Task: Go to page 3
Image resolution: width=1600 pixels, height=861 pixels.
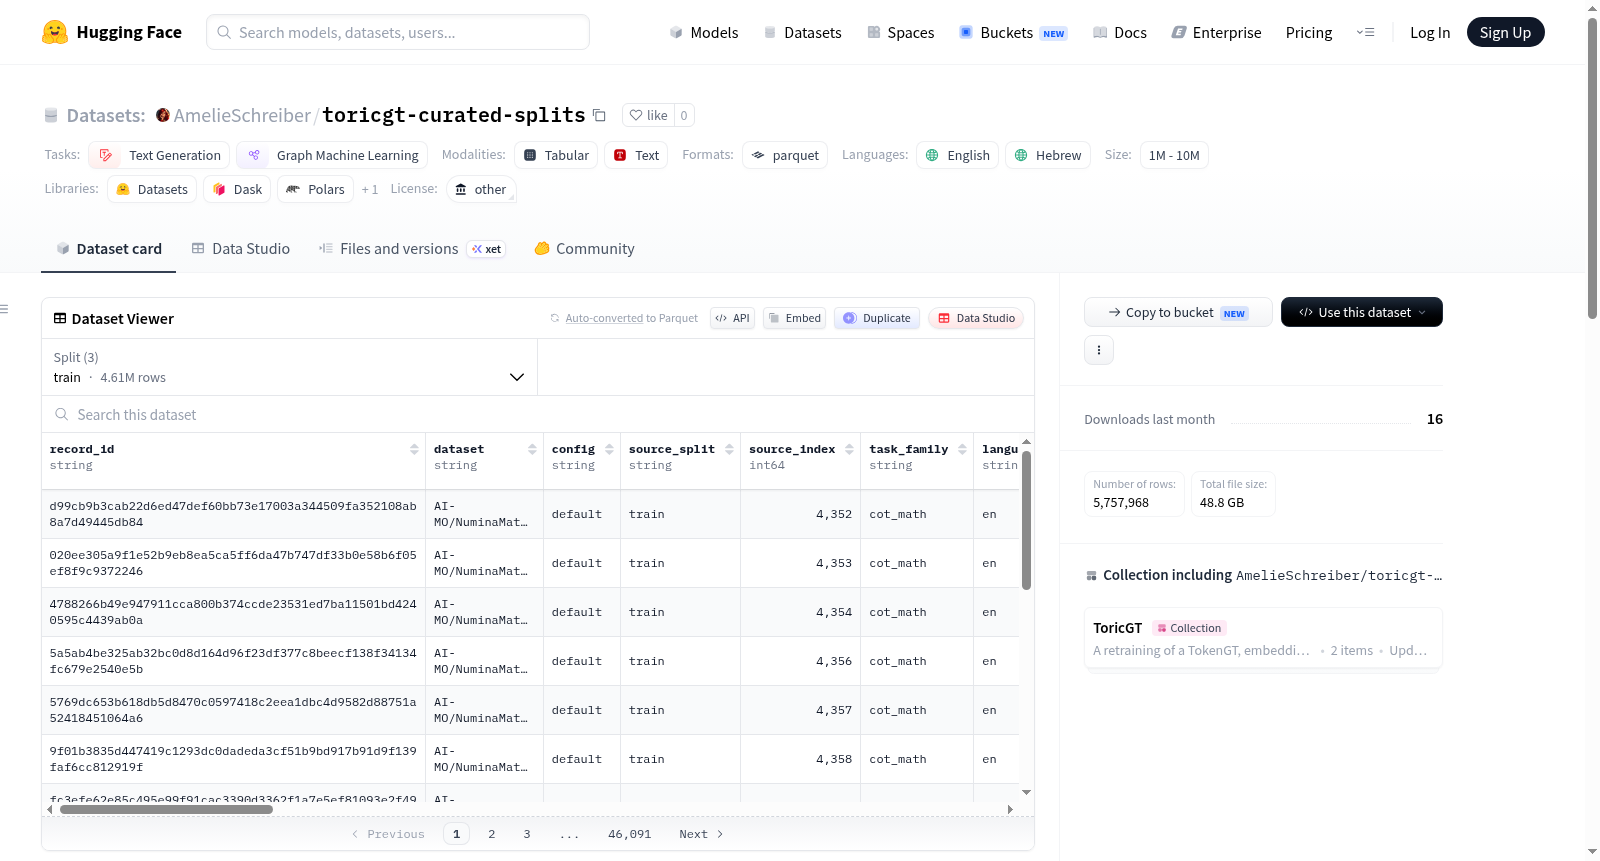Action: 527,834
